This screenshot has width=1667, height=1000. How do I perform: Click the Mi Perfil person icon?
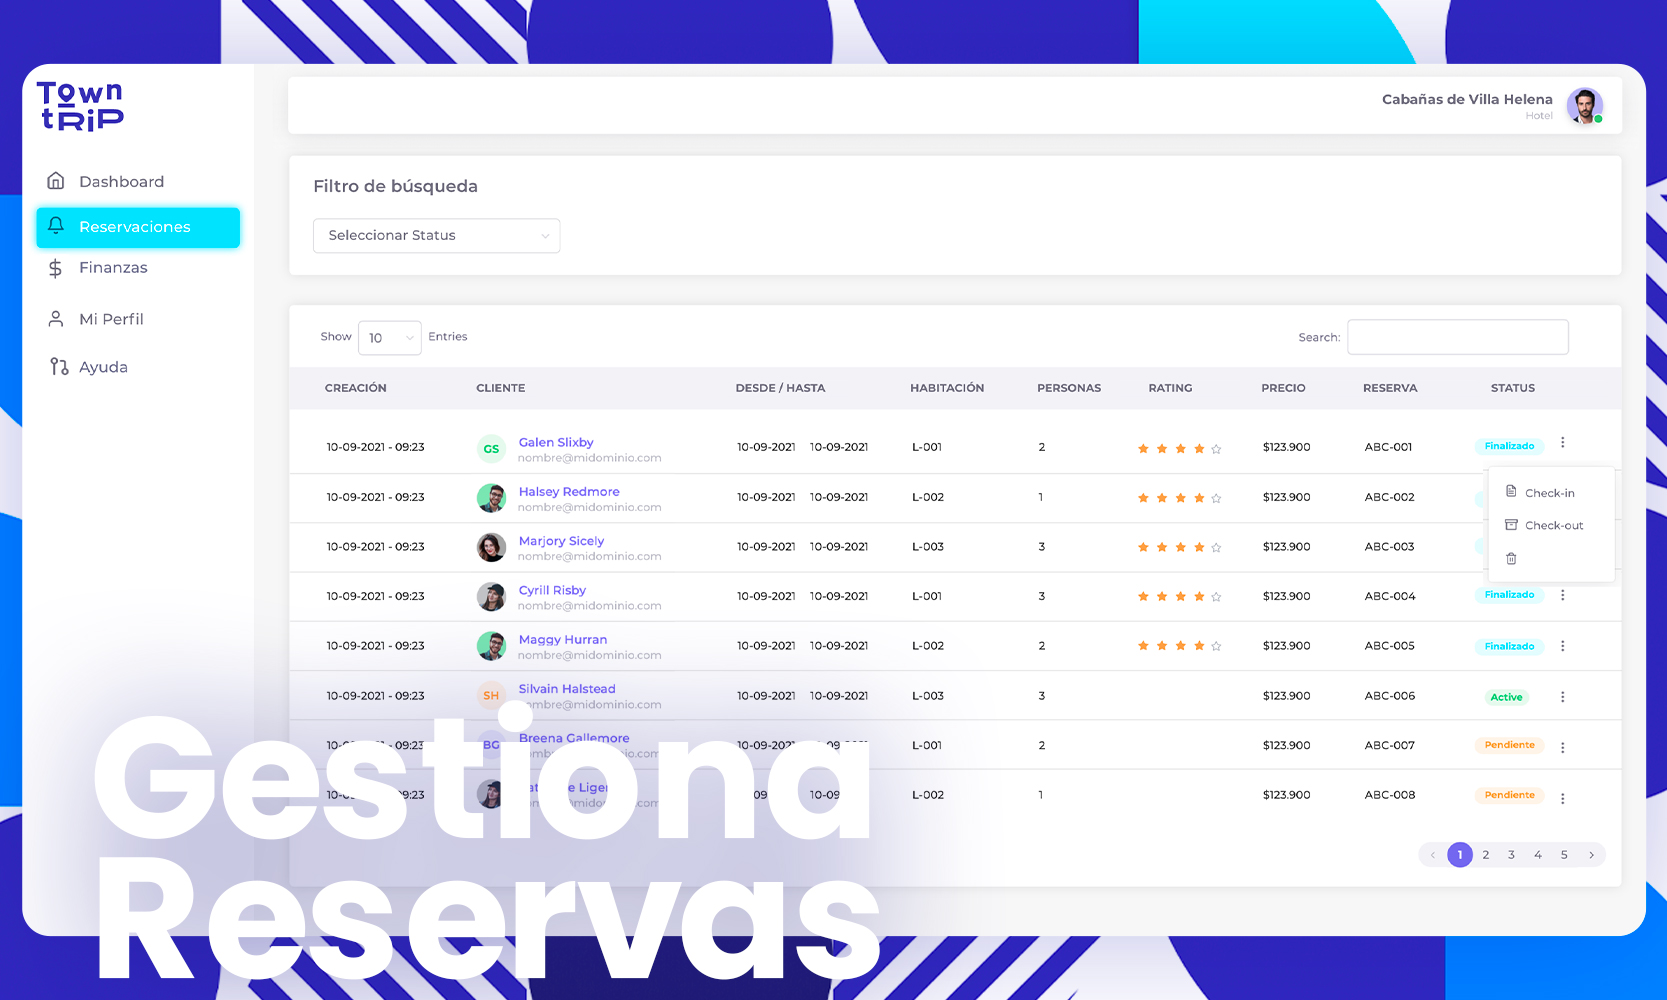click(56, 319)
